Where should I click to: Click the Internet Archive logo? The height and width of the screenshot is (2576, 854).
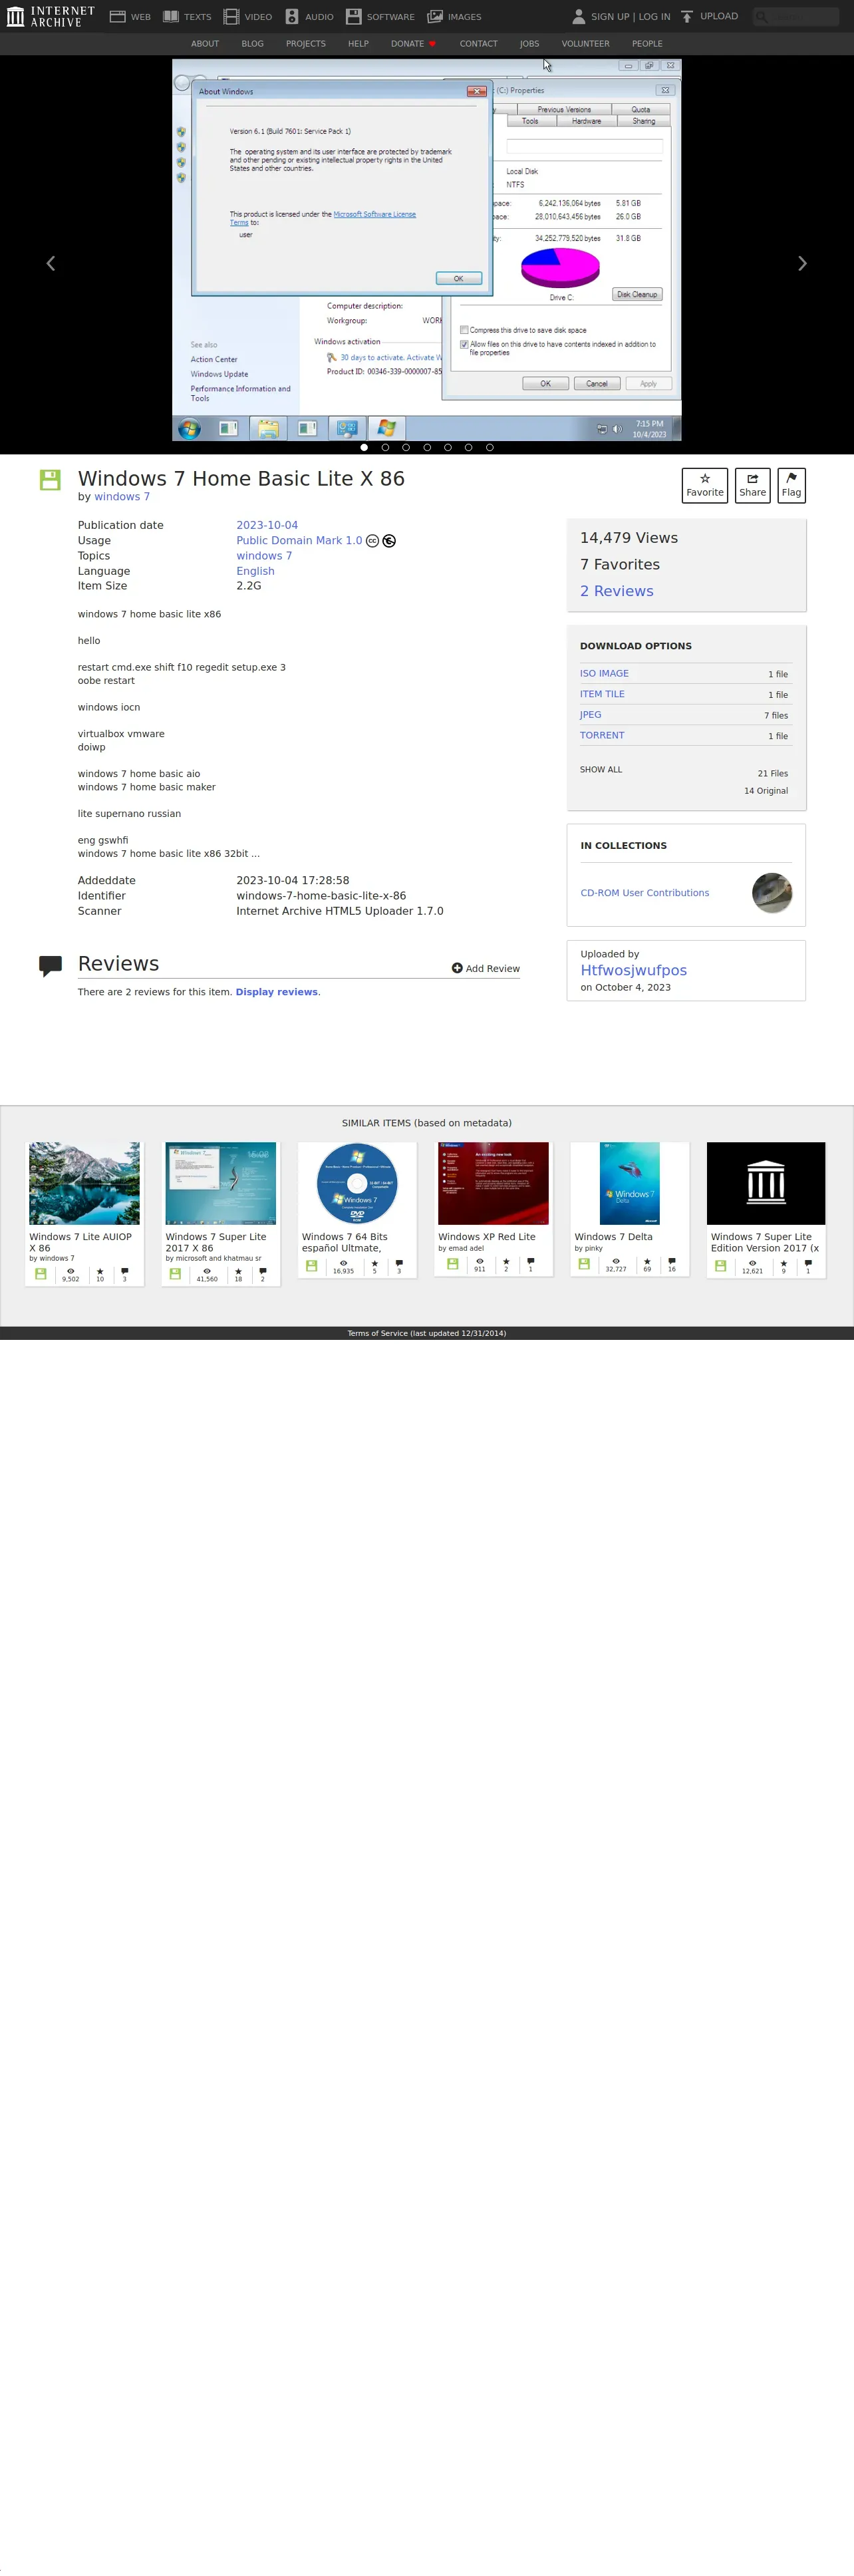[x=50, y=16]
